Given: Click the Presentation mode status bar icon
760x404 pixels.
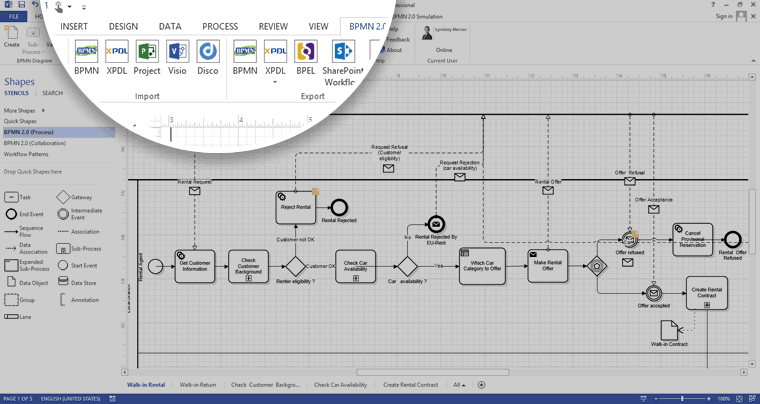Looking at the screenshot, I should pos(644,399).
